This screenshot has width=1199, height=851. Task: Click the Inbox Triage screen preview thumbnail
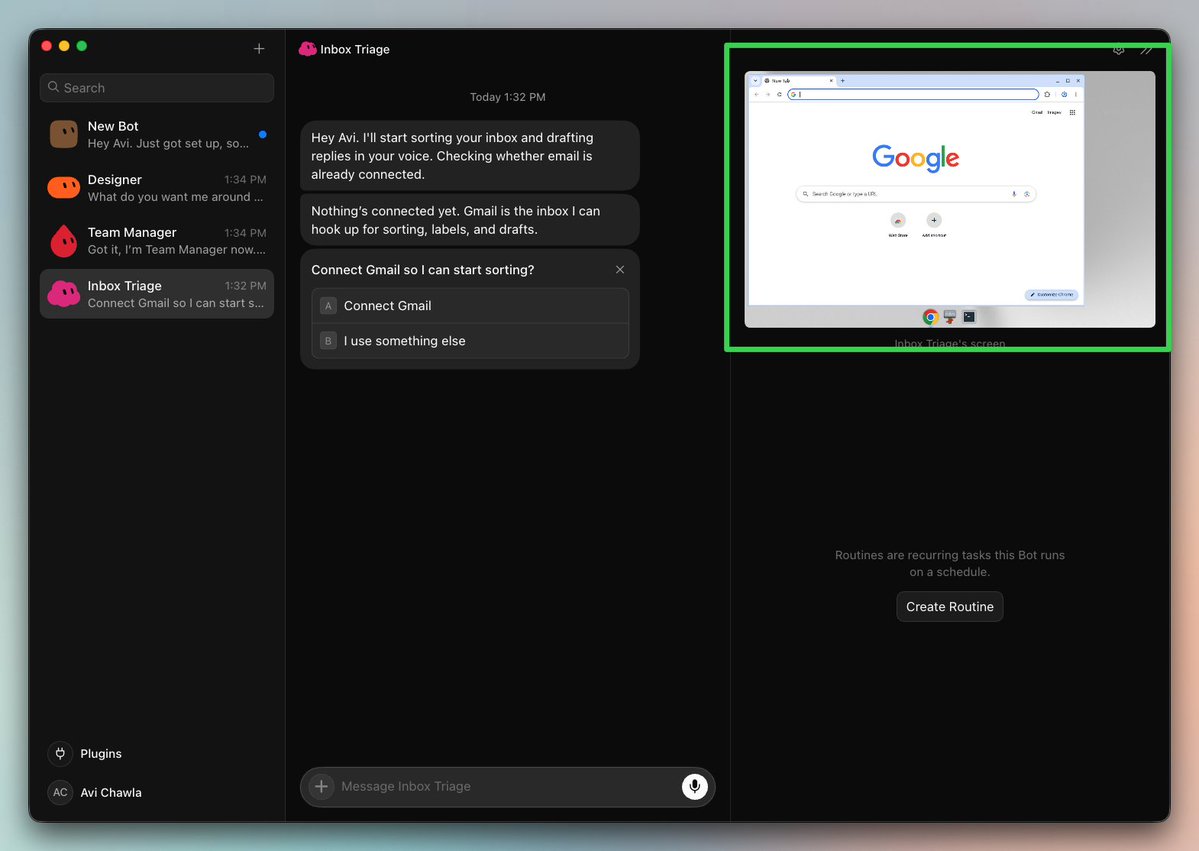[x=950, y=200]
